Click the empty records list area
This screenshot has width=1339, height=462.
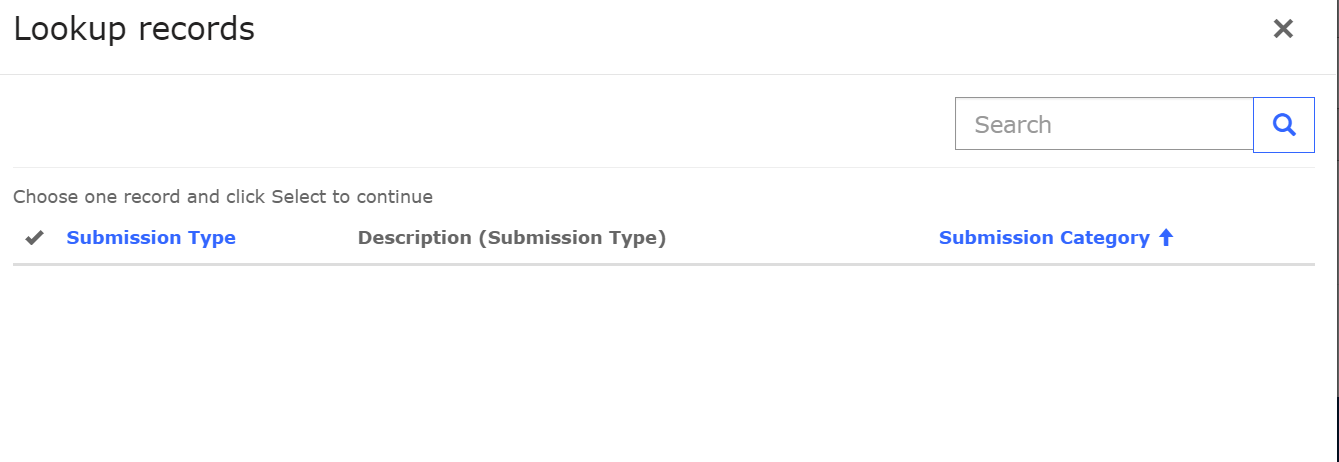pyautogui.click(x=660, y=360)
